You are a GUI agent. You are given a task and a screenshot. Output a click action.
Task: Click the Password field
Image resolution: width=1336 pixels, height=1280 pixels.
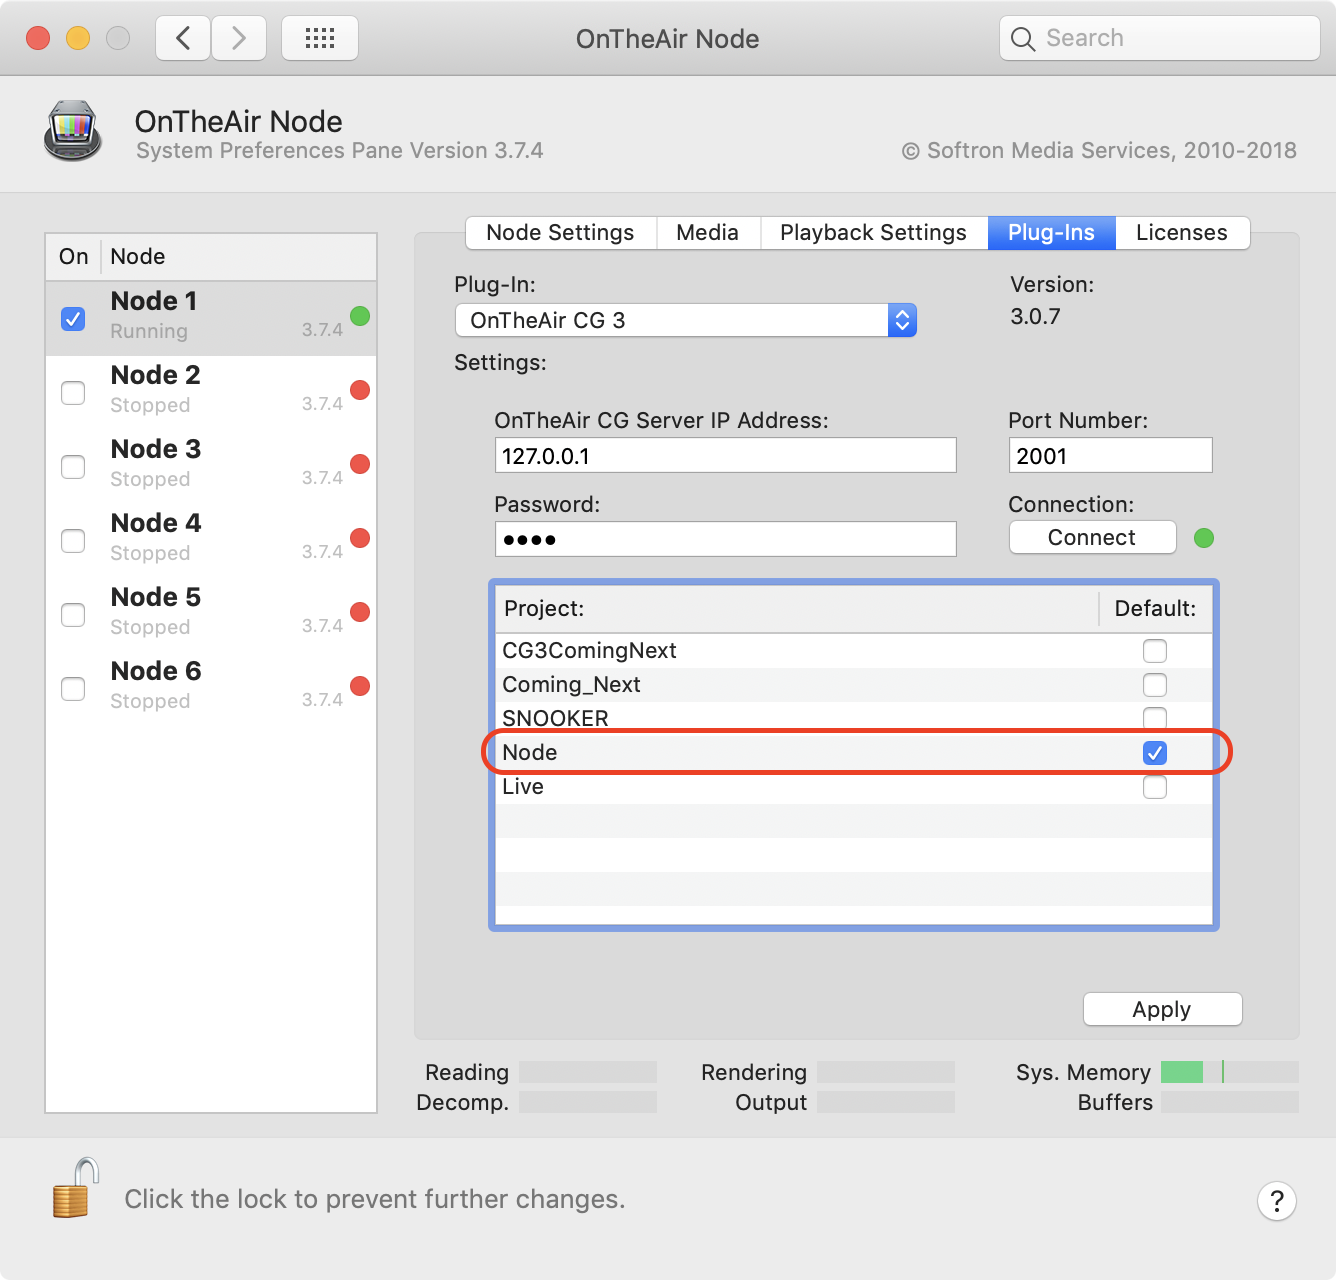pyautogui.click(x=726, y=539)
